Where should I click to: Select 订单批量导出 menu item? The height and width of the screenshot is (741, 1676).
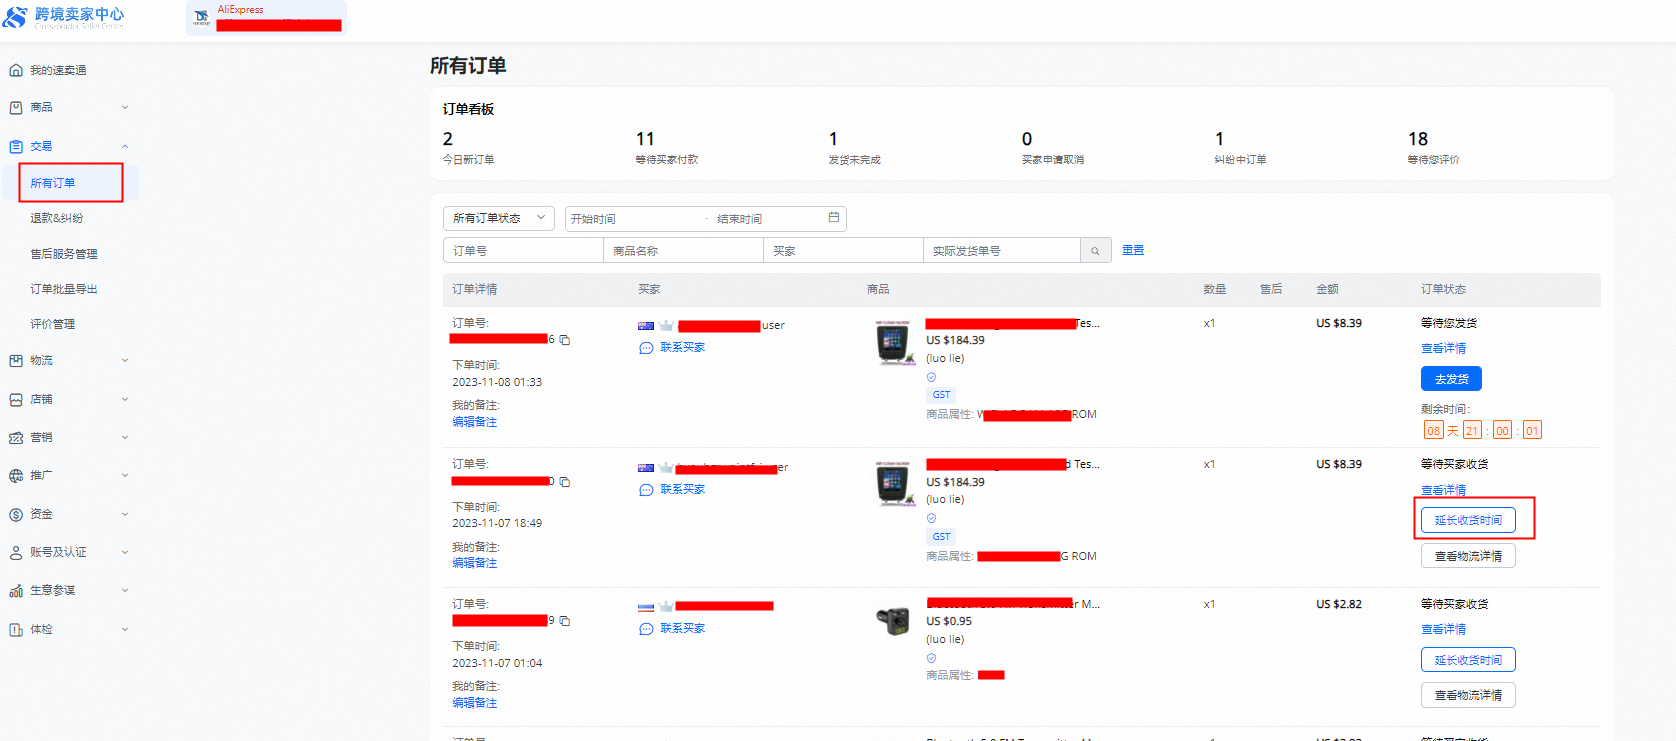coord(64,289)
